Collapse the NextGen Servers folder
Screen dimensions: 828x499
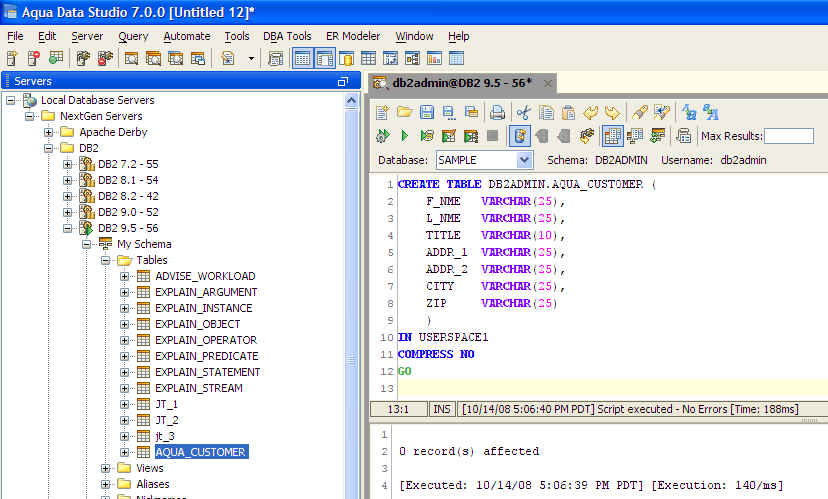[30, 116]
